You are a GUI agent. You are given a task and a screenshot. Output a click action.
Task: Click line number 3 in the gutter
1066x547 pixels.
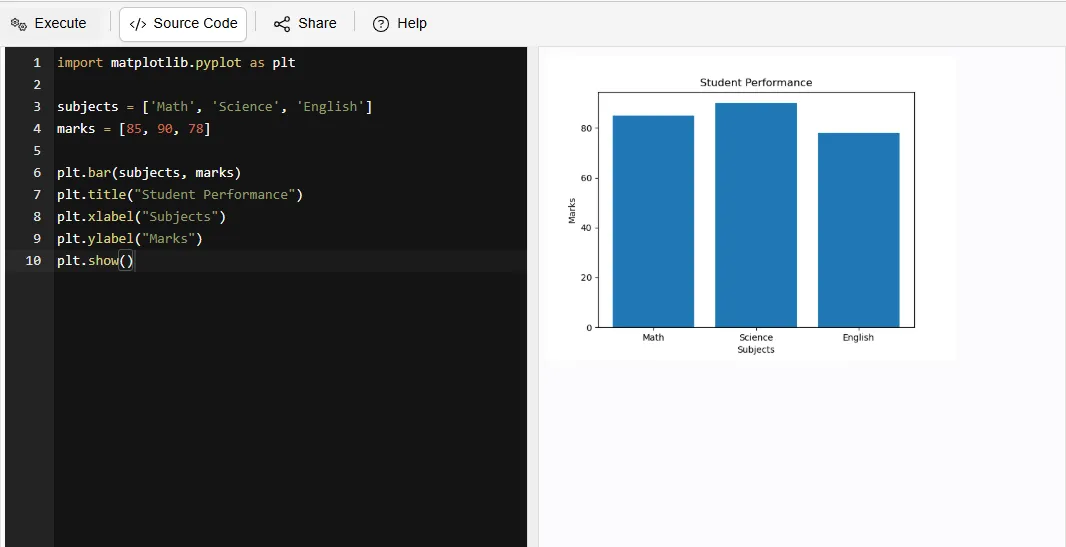click(37, 107)
